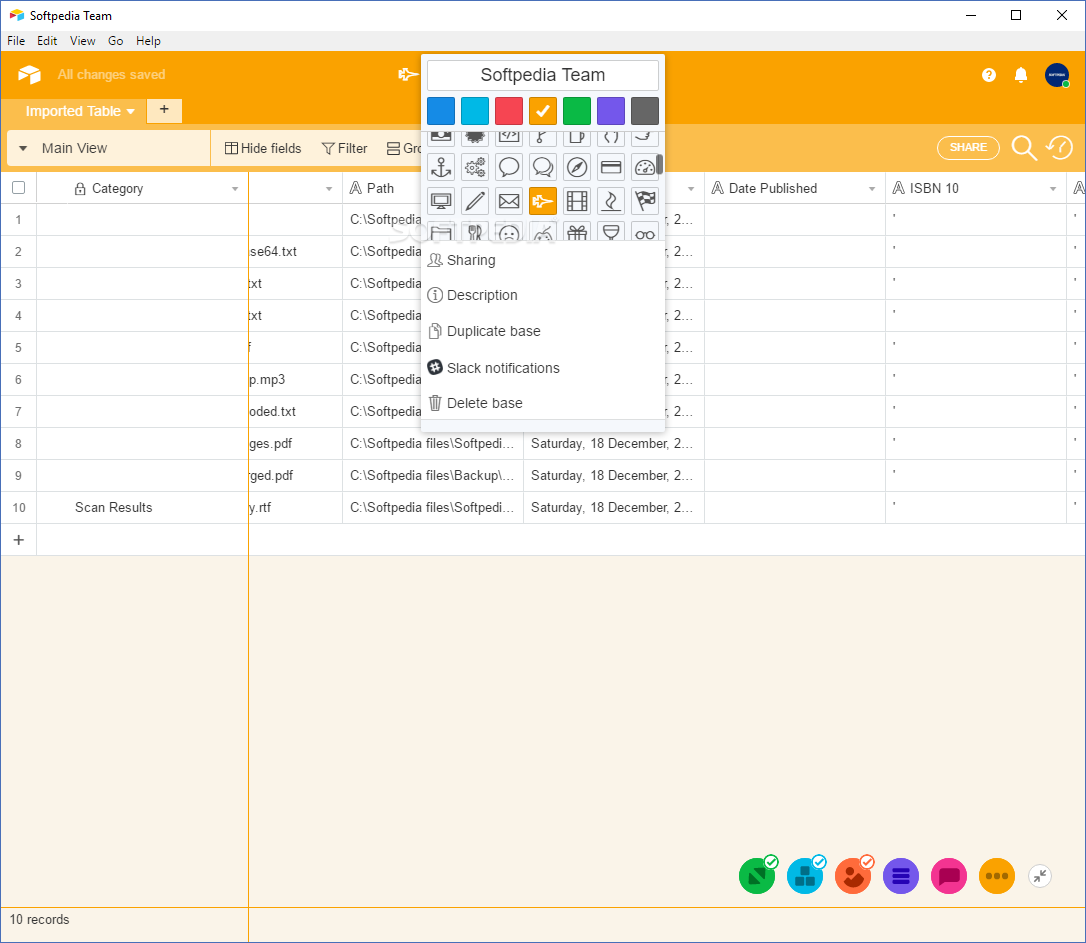Open the Help menu
The width and height of the screenshot is (1086, 943).
[x=148, y=41]
